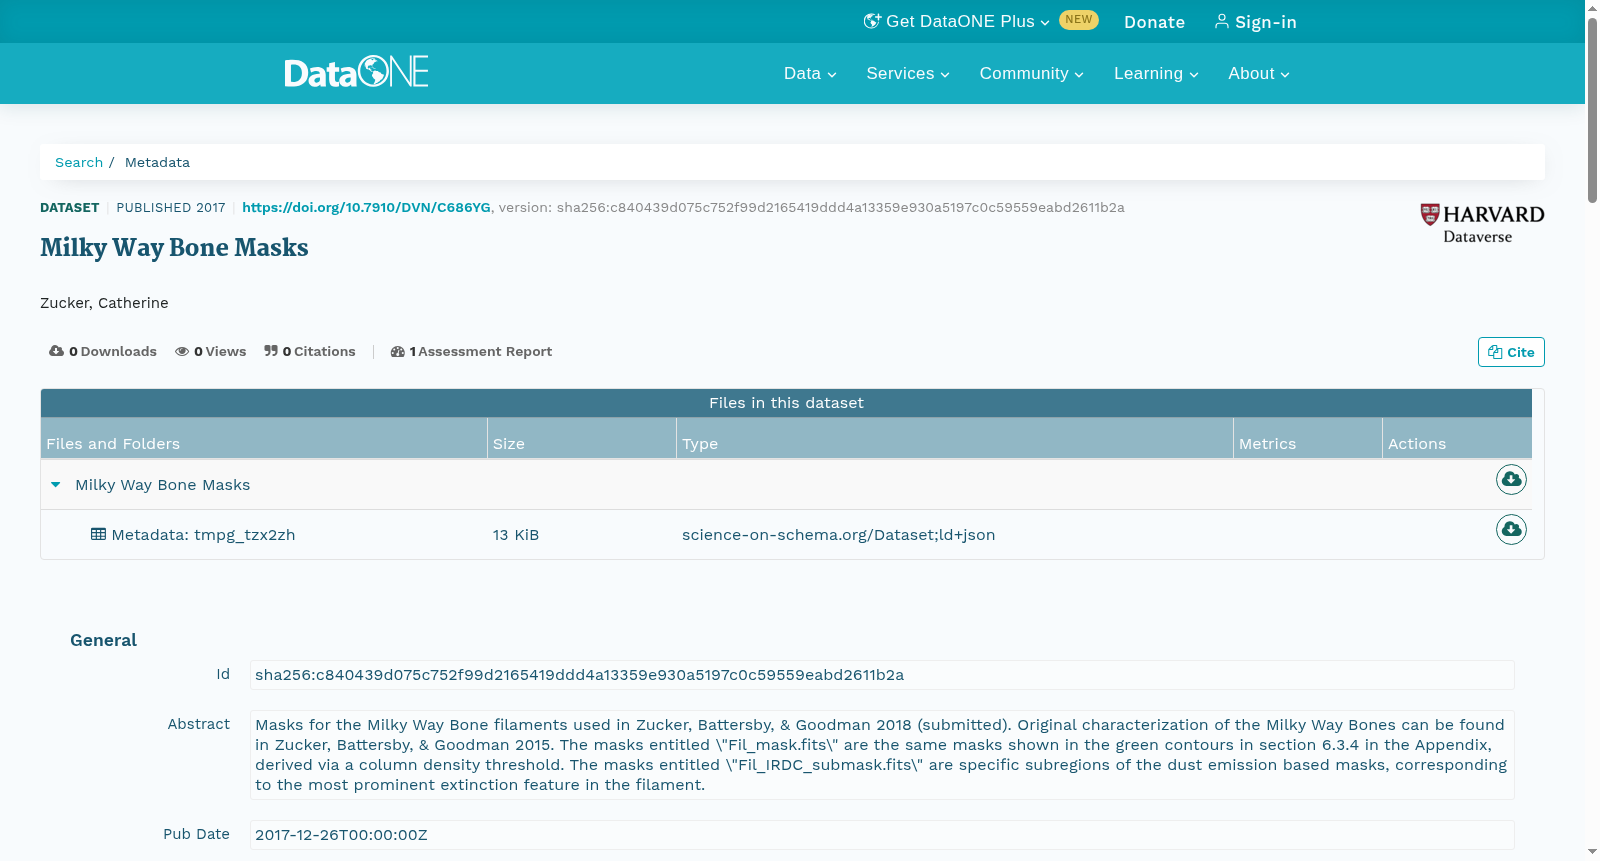Open the Data menu

click(x=810, y=74)
